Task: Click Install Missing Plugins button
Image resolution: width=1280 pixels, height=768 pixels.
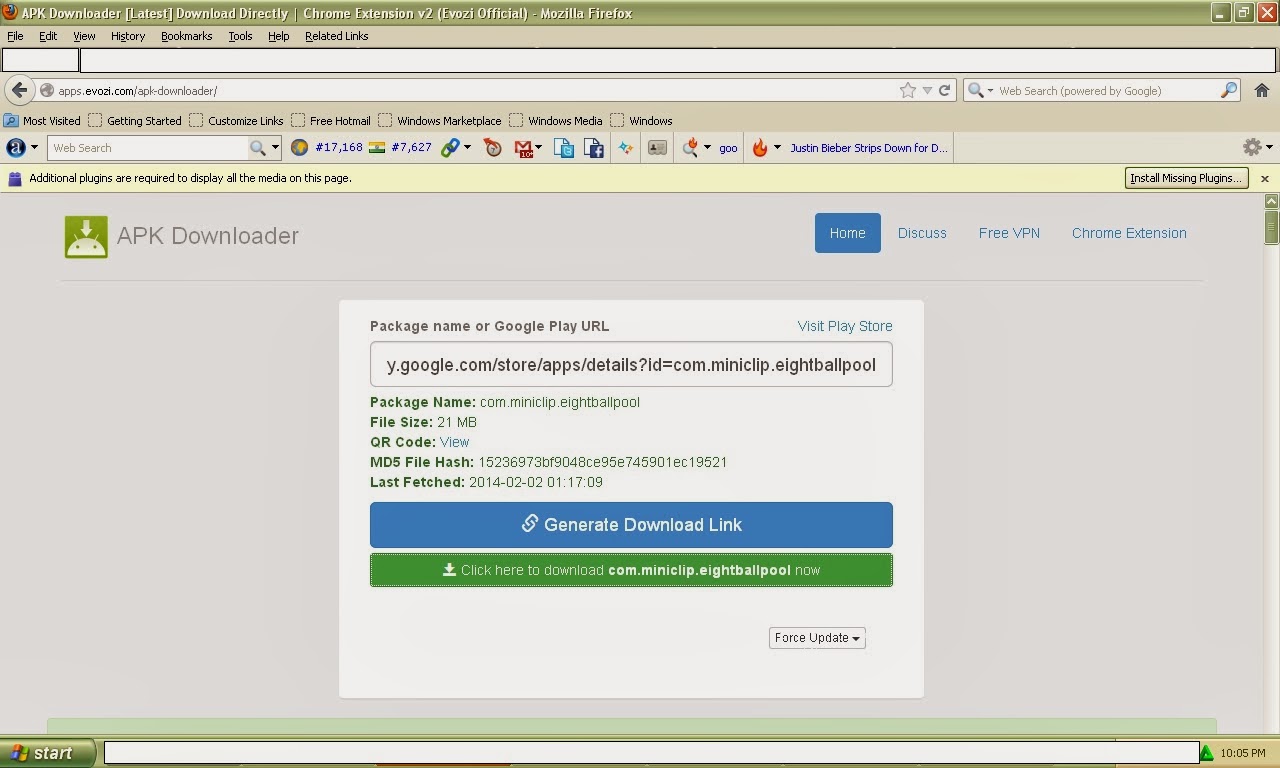Action: [x=1186, y=178]
